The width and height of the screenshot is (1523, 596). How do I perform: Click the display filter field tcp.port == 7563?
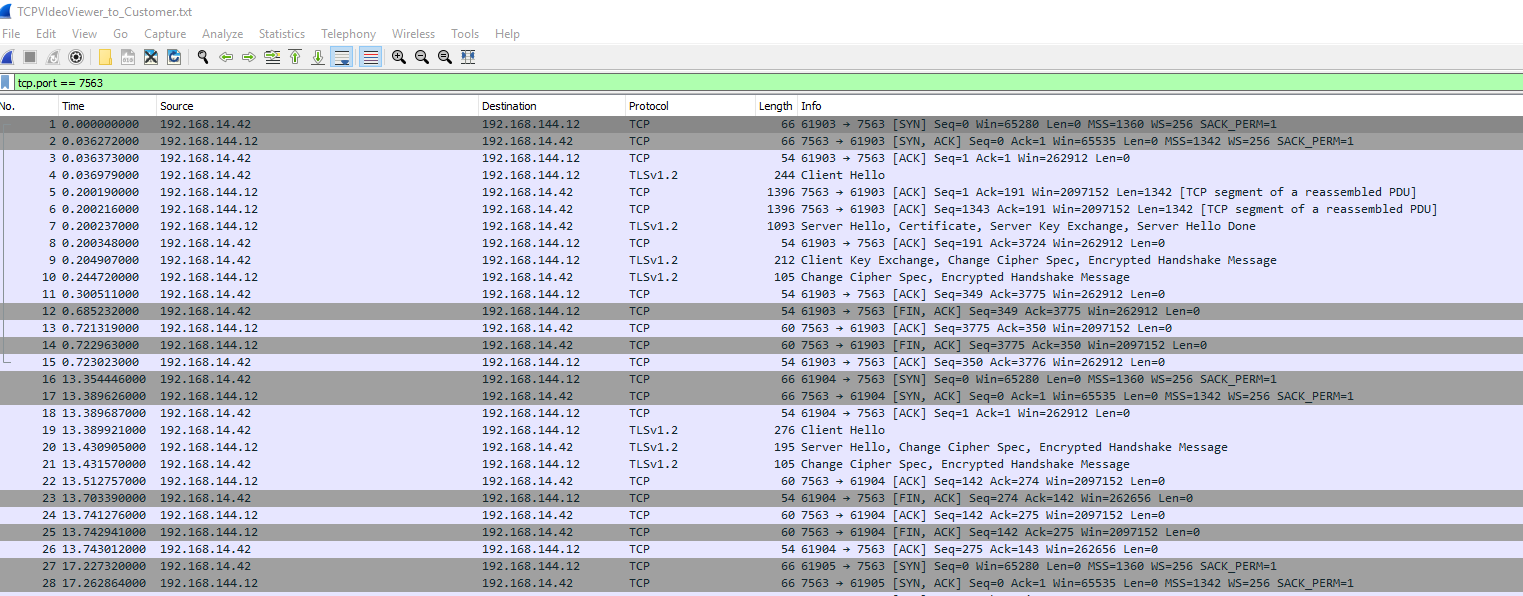[x=768, y=83]
